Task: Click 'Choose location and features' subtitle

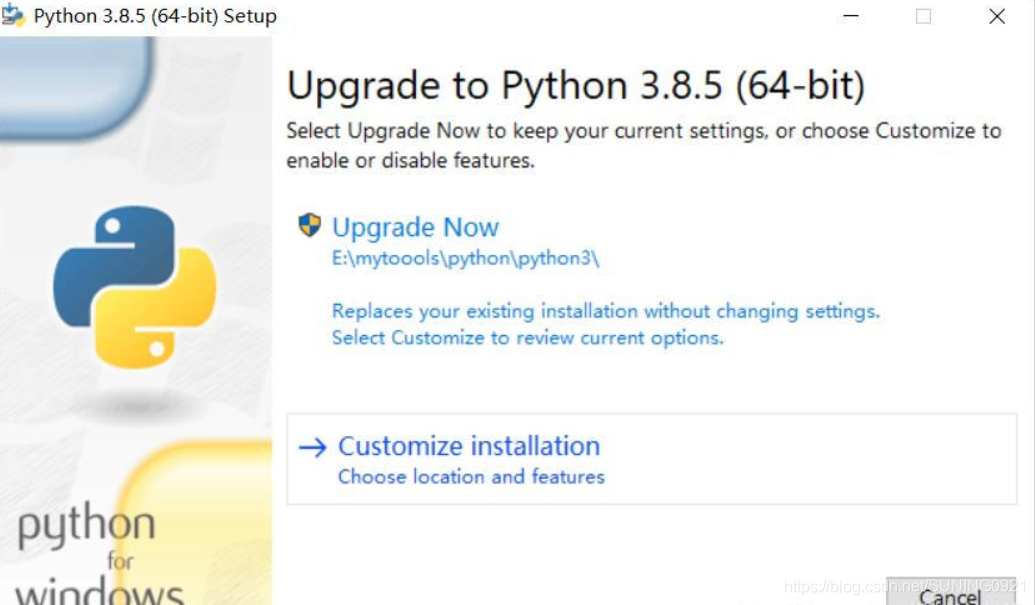Action: pyautogui.click(x=471, y=477)
